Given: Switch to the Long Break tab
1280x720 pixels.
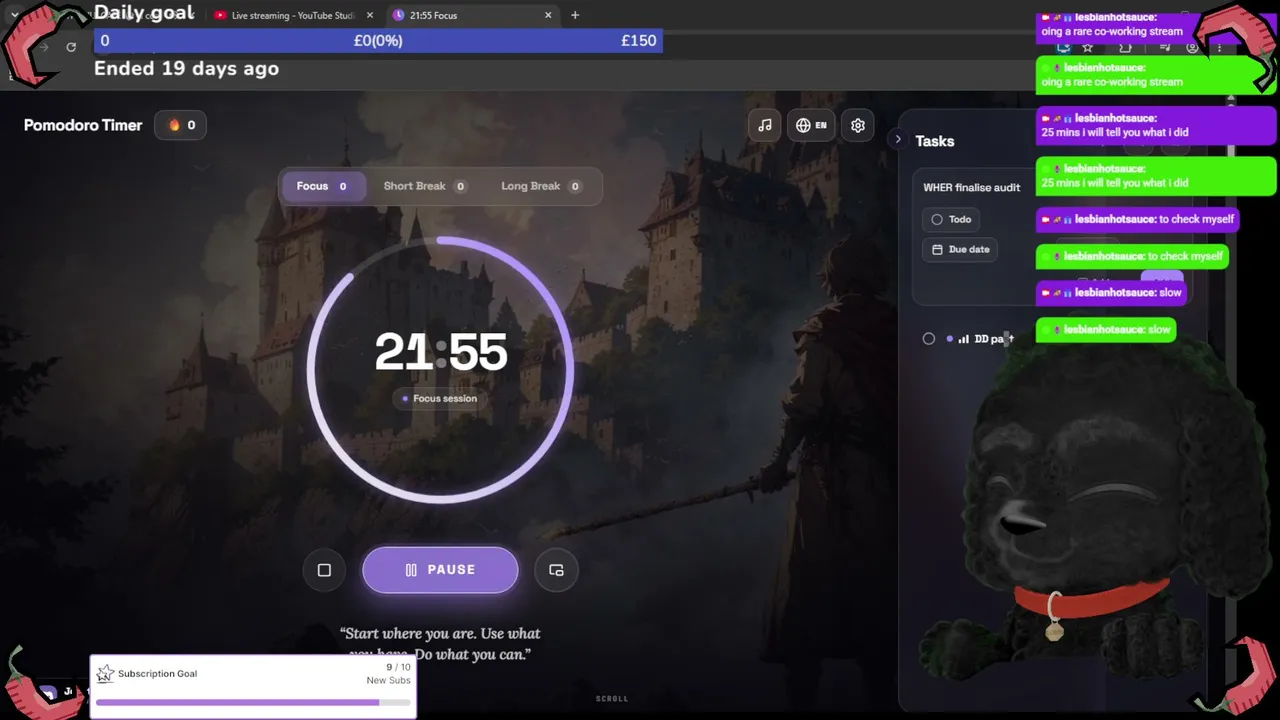Looking at the screenshot, I should click(x=542, y=186).
